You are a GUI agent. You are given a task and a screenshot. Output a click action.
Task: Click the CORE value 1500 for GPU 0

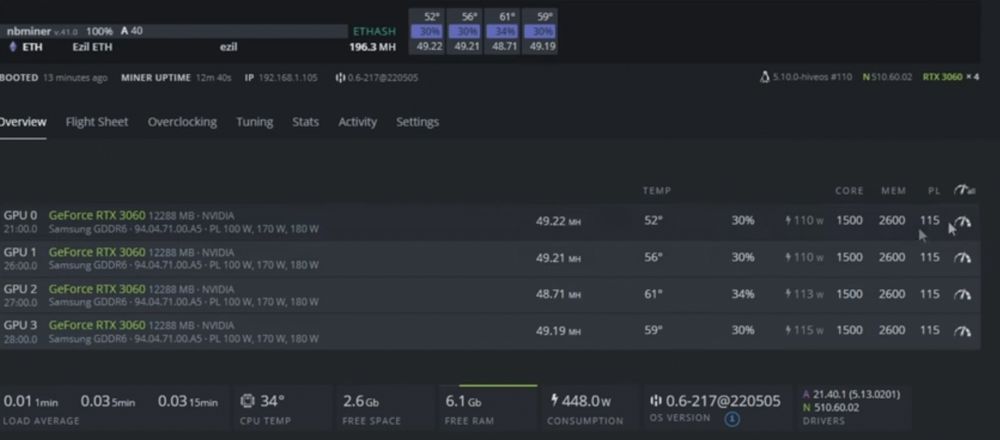click(x=849, y=221)
